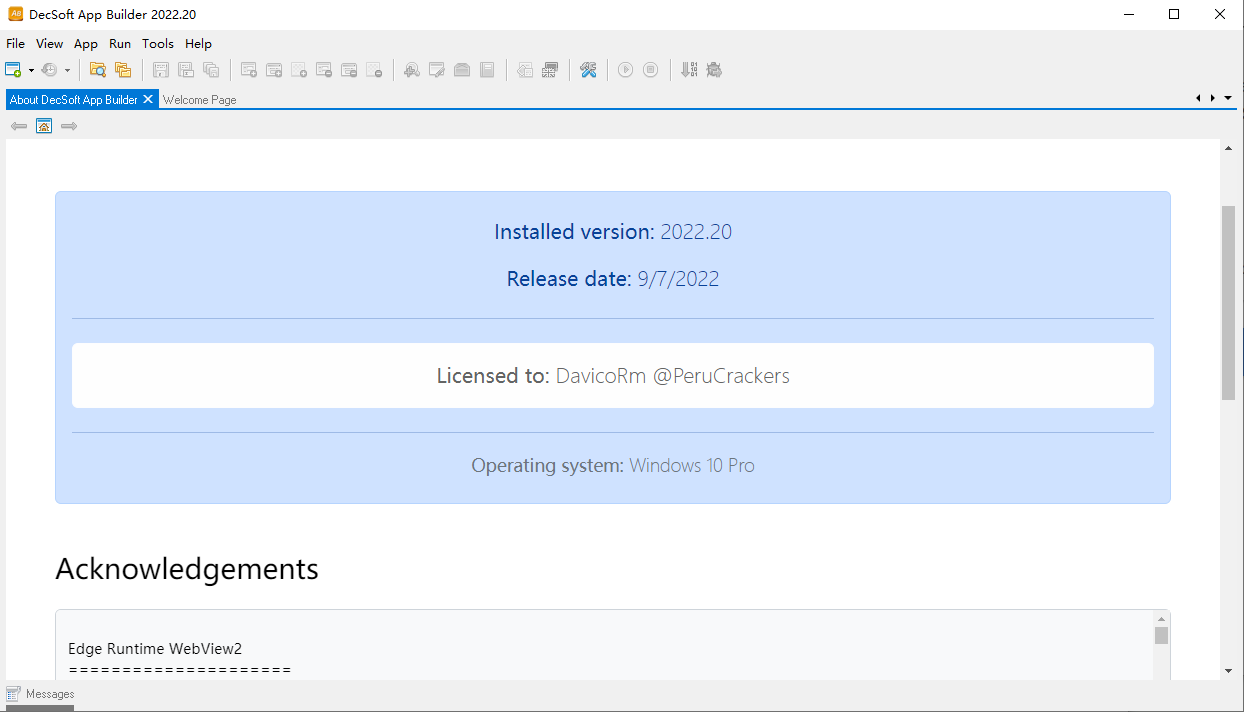This screenshot has width=1244, height=712.
Task: Open app options wrench tools icon
Action: 588,70
